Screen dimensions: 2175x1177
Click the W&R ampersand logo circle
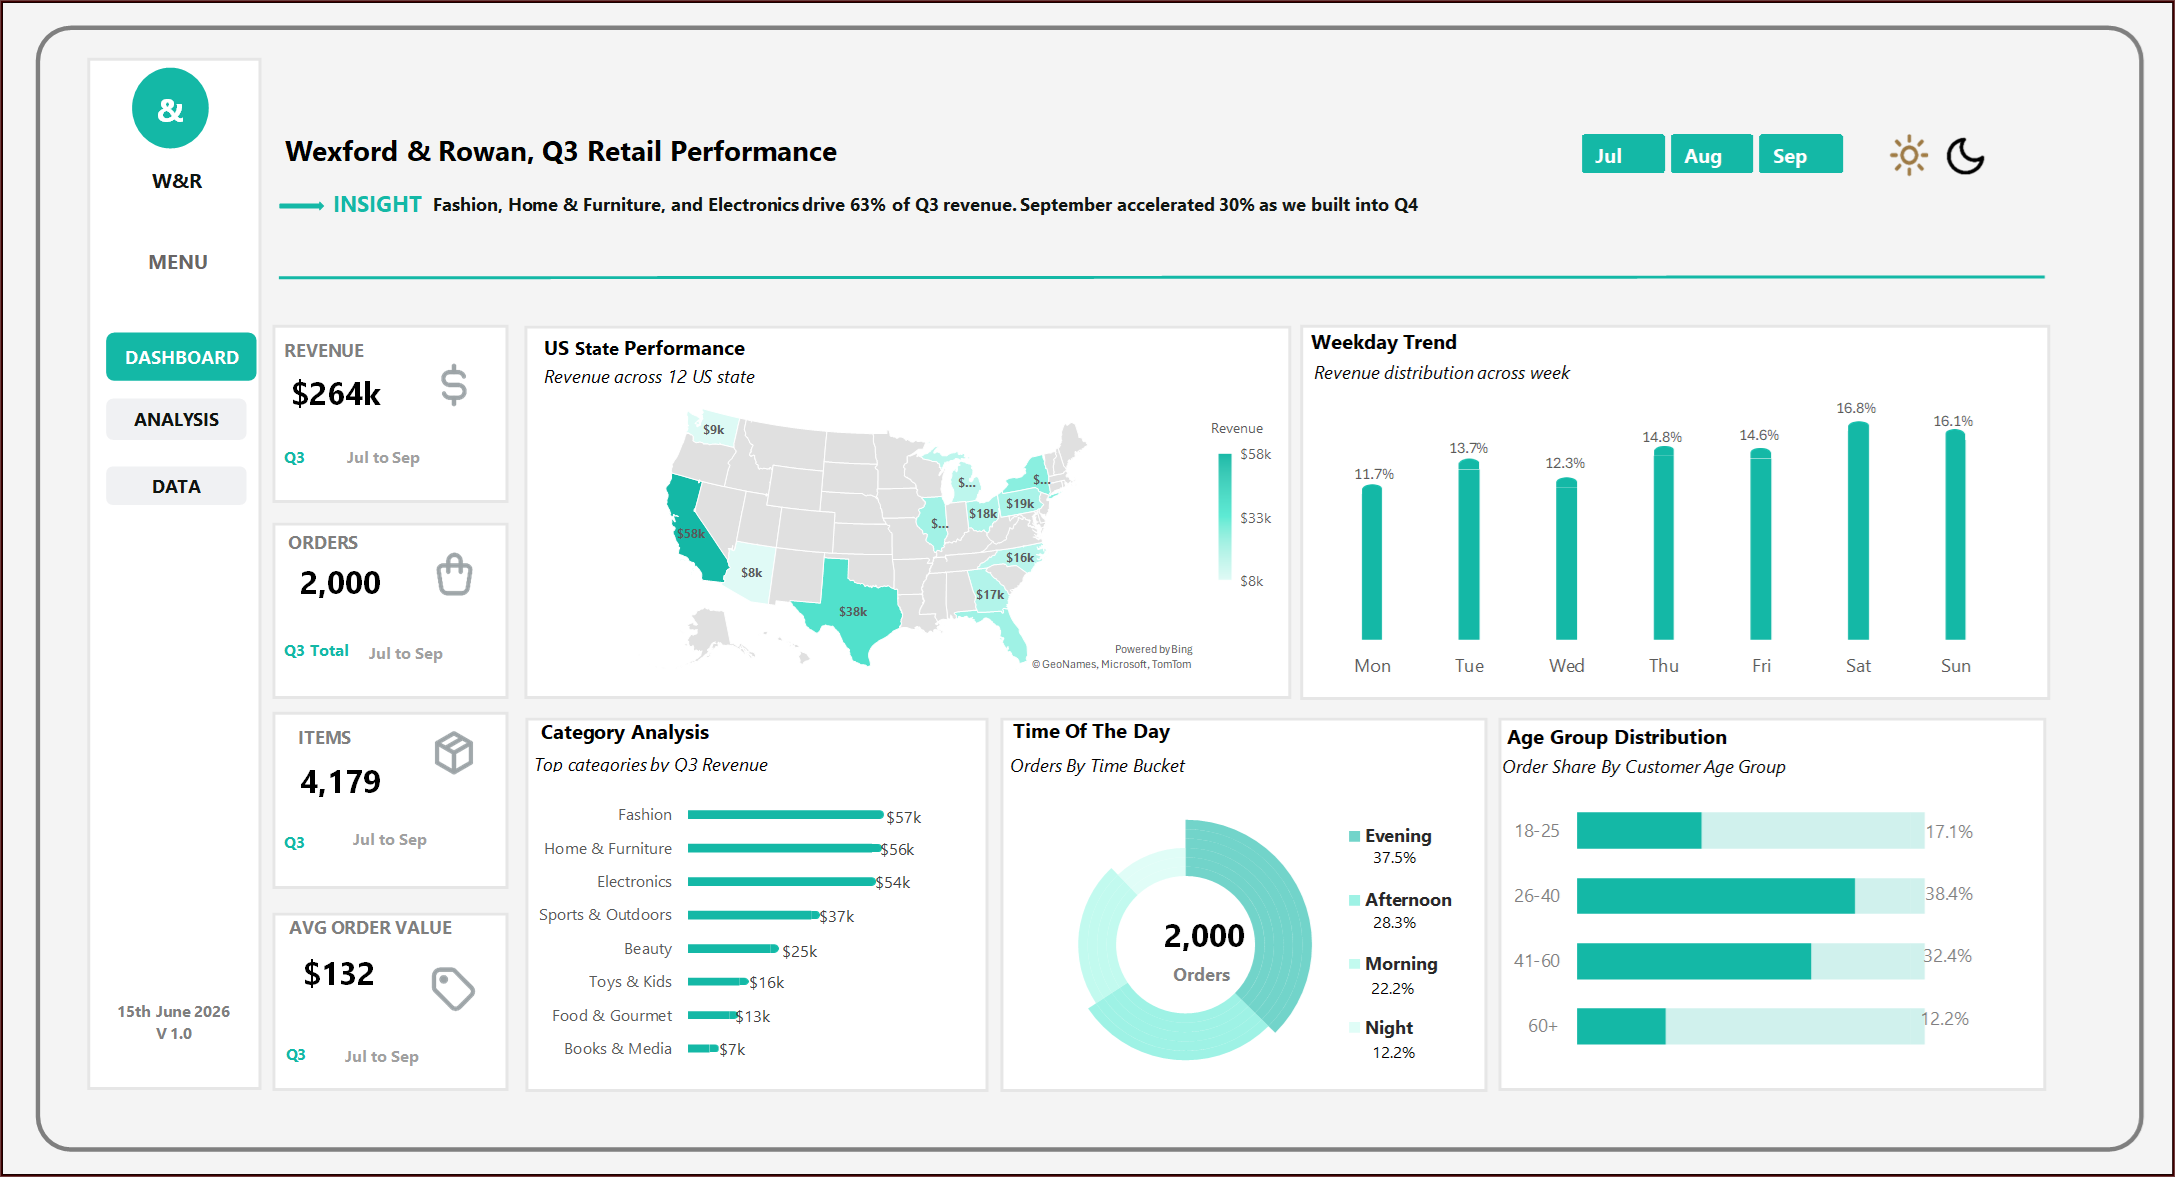pyautogui.click(x=170, y=108)
